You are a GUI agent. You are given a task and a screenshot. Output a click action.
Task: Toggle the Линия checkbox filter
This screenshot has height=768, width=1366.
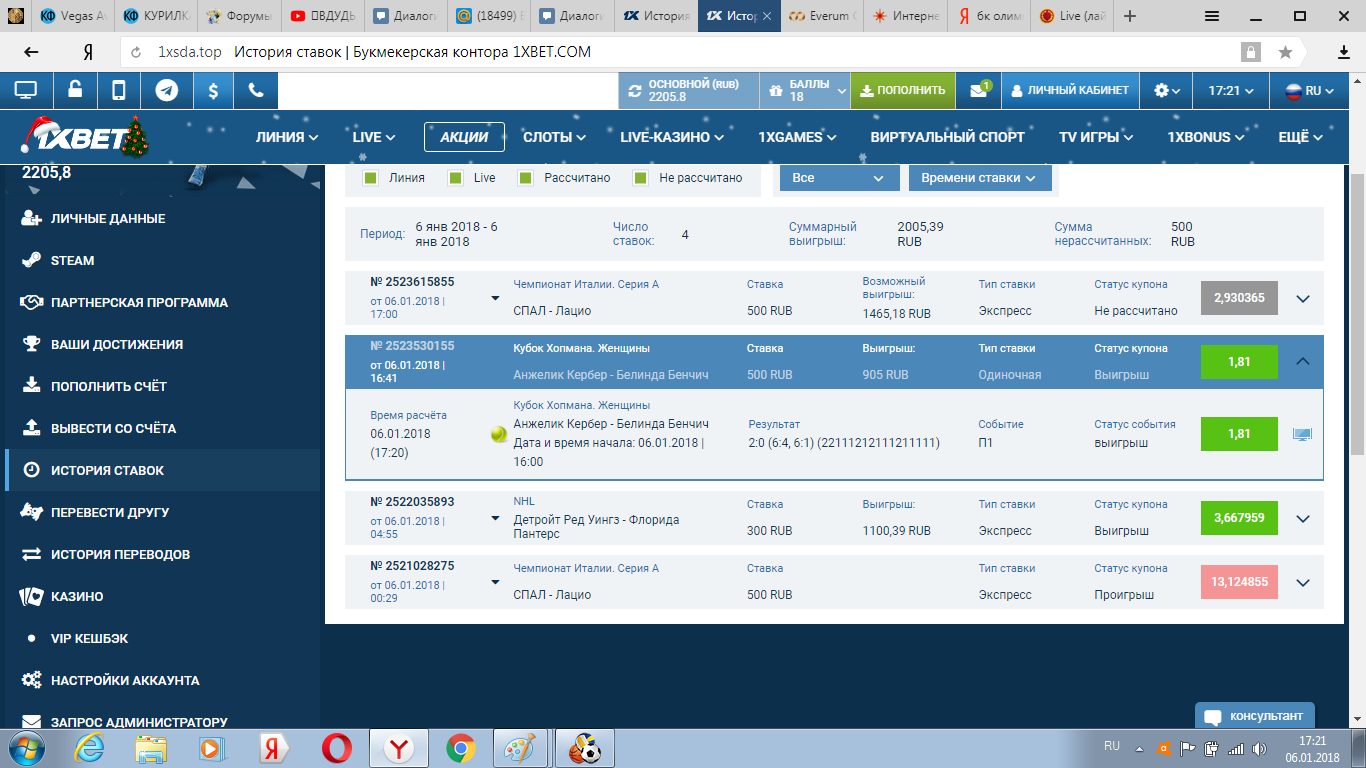point(370,178)
